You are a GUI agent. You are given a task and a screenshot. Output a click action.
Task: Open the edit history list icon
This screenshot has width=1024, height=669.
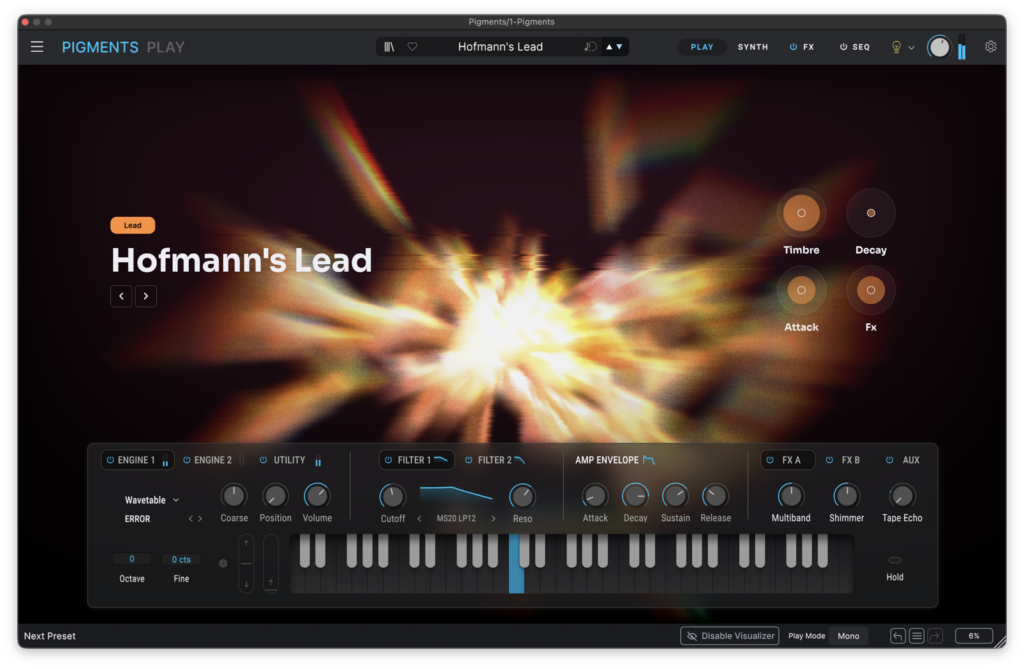(x=916, y=636)
